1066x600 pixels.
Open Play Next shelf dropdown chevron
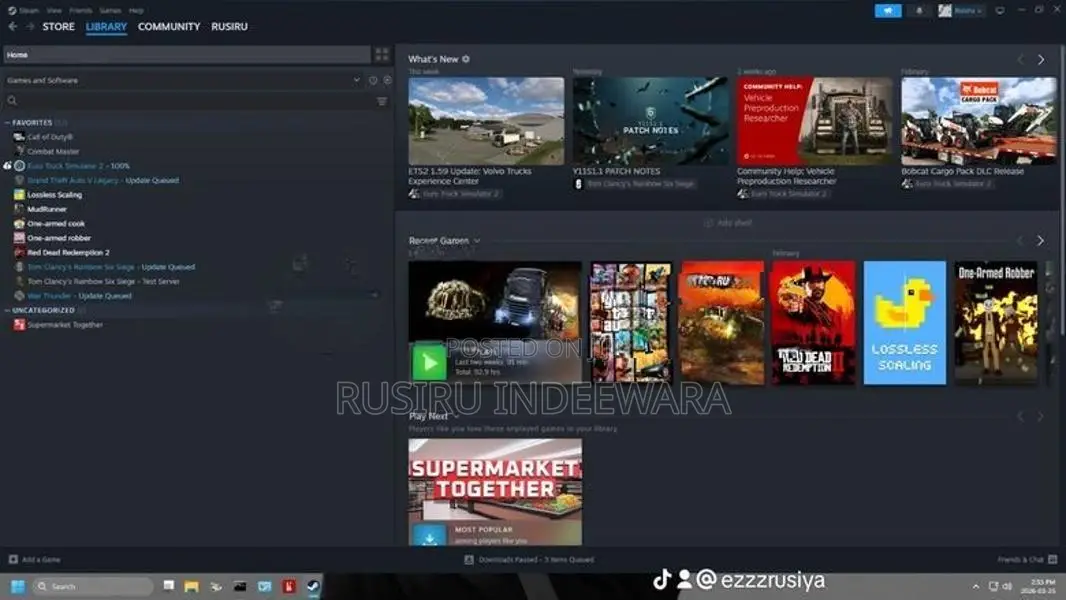[456, 416]
